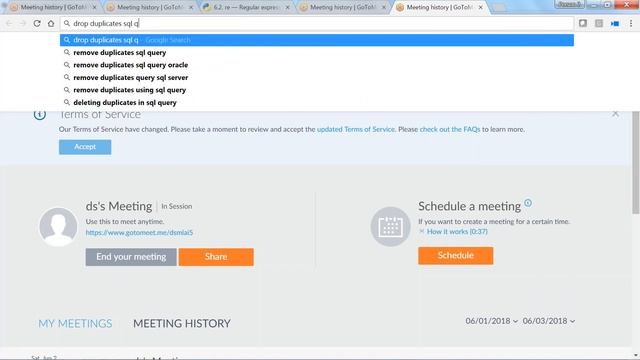
Task: Click the Schedule a meeting help icon
Action: [x=528, y=203]
